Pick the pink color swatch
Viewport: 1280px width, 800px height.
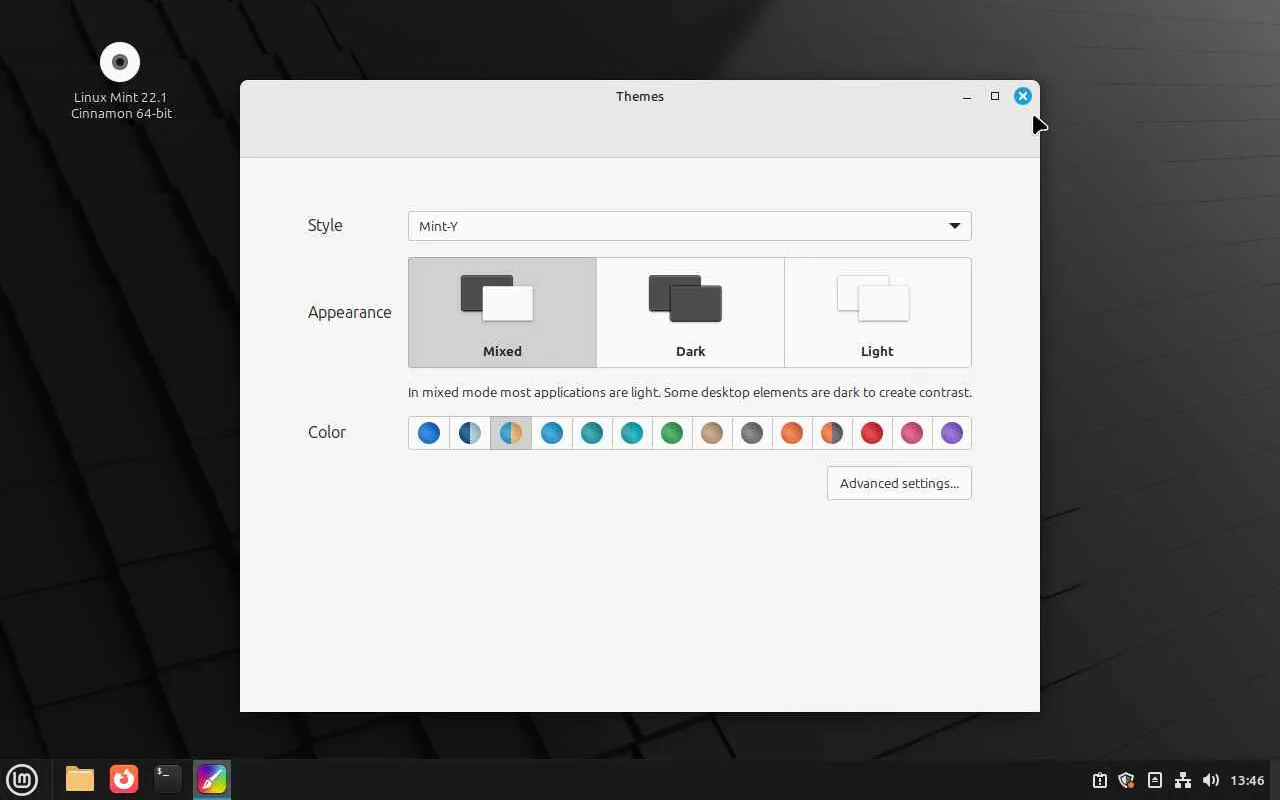point(912,433)
